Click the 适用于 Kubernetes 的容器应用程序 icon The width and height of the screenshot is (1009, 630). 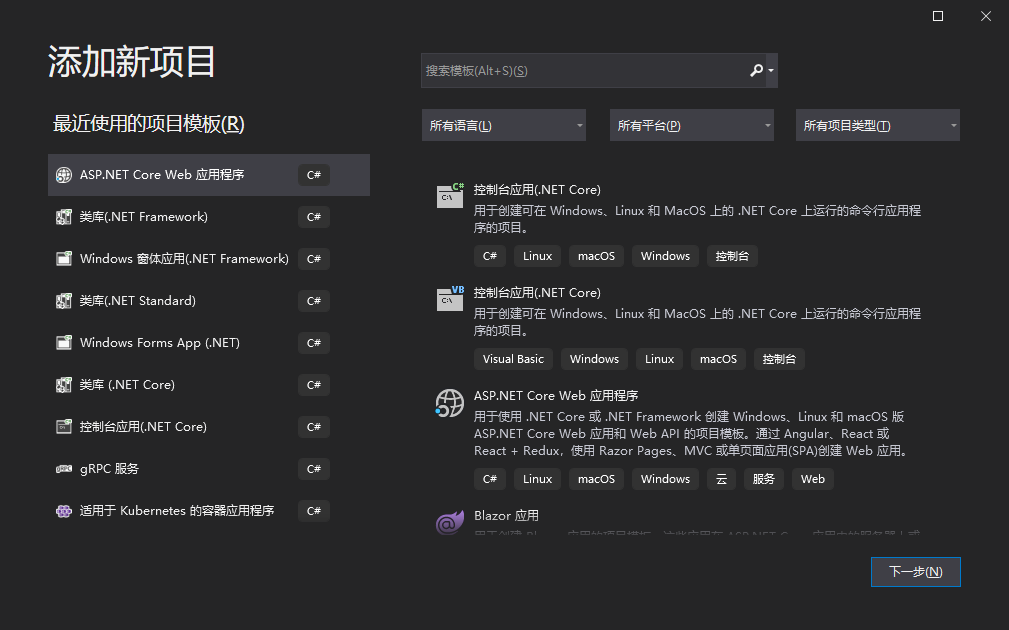(x=63, y=510)
